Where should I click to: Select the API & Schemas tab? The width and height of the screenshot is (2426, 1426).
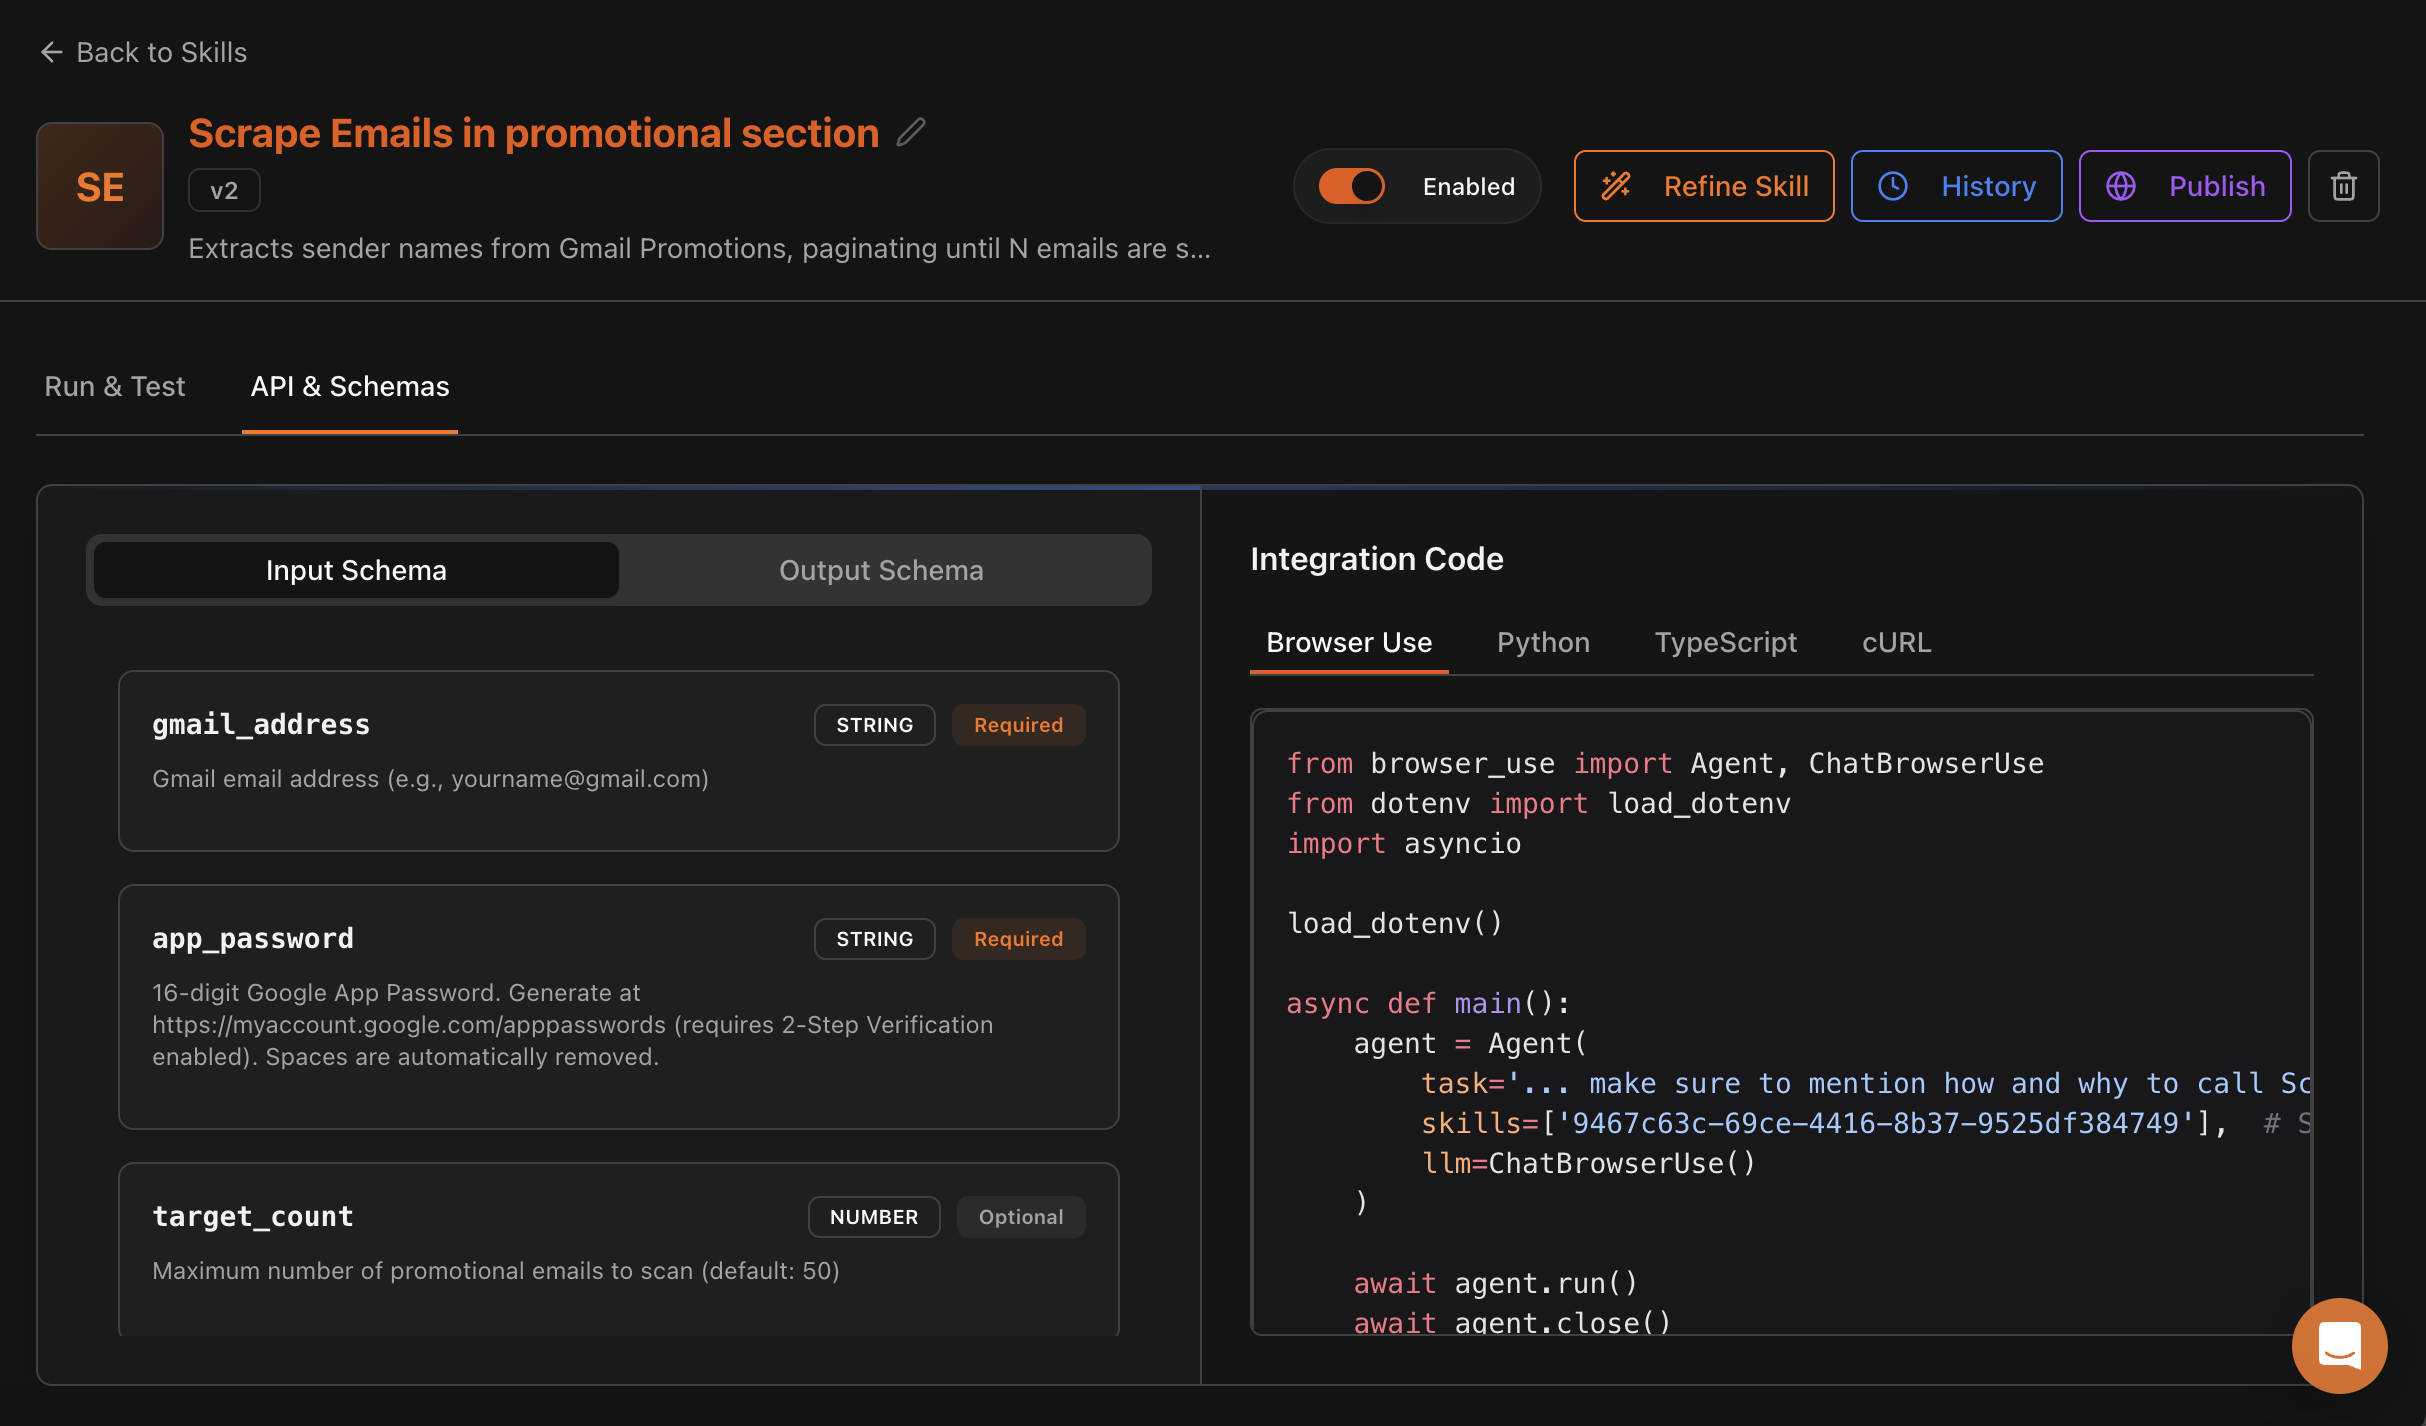coord(350,386)
